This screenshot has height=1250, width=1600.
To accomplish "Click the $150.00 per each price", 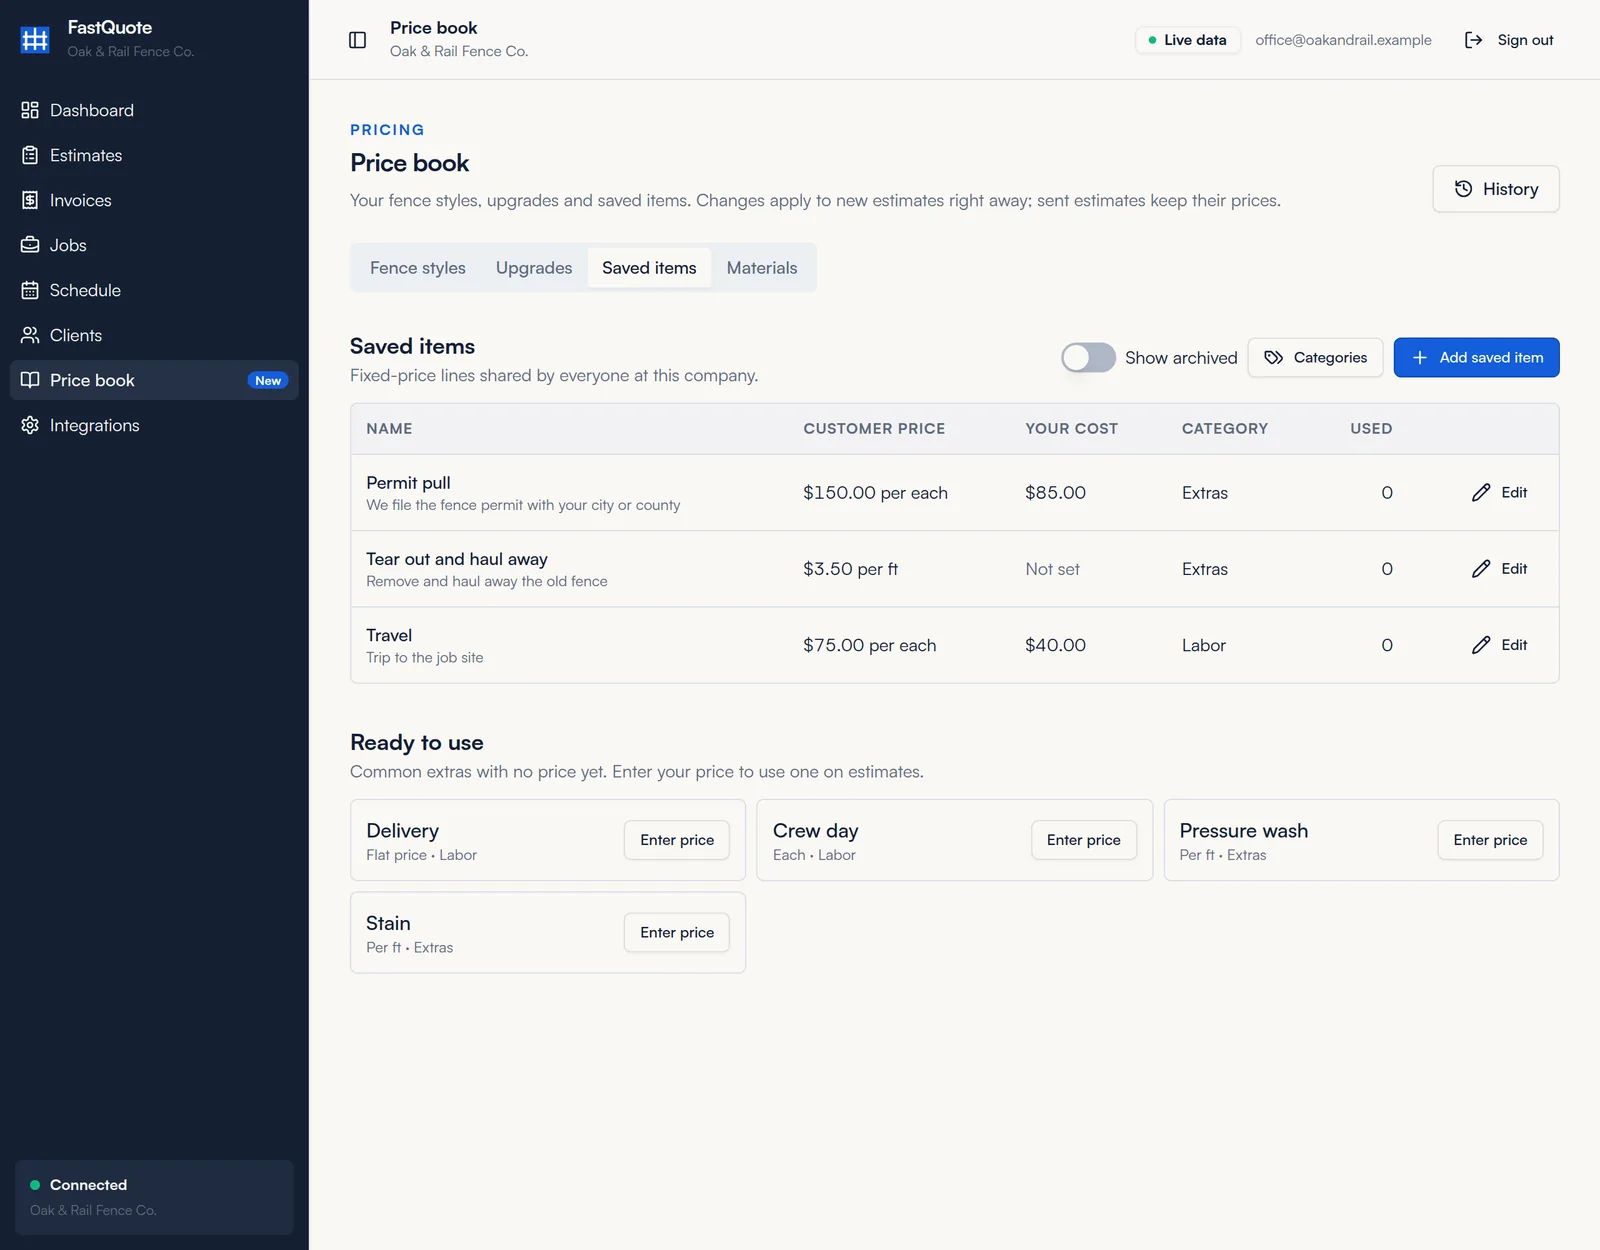I will 875,493.
